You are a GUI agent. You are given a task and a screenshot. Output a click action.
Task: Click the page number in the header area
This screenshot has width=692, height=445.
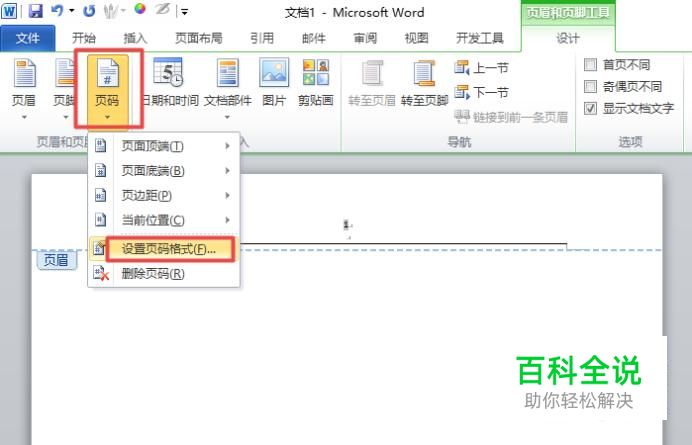[346, 225]
